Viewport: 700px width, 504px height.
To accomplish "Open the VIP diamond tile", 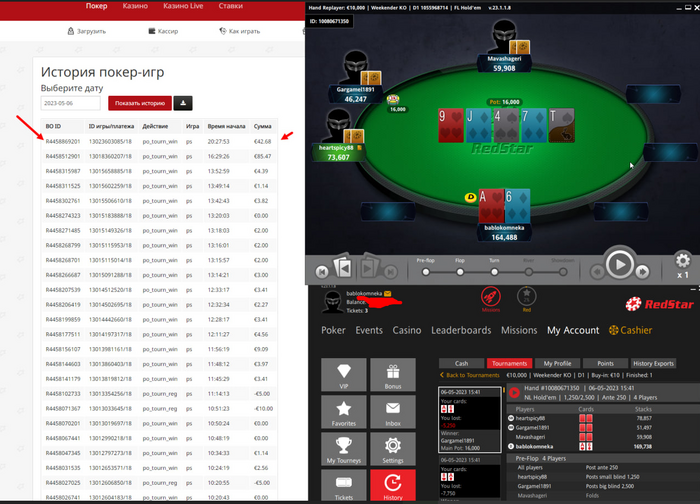I will [344, 375].
